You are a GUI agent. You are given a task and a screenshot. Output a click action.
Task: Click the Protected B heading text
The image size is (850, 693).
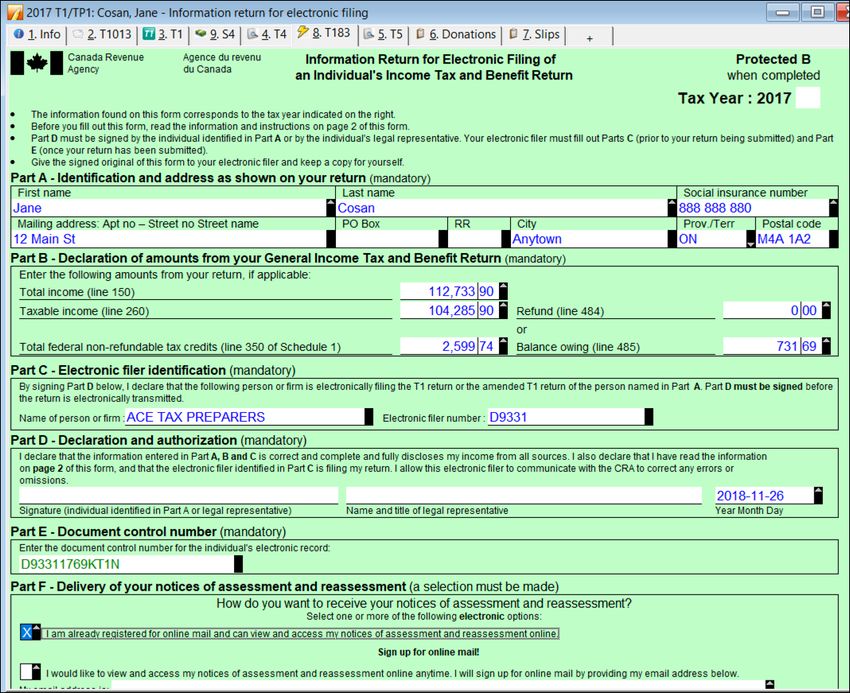click(773, 59)
